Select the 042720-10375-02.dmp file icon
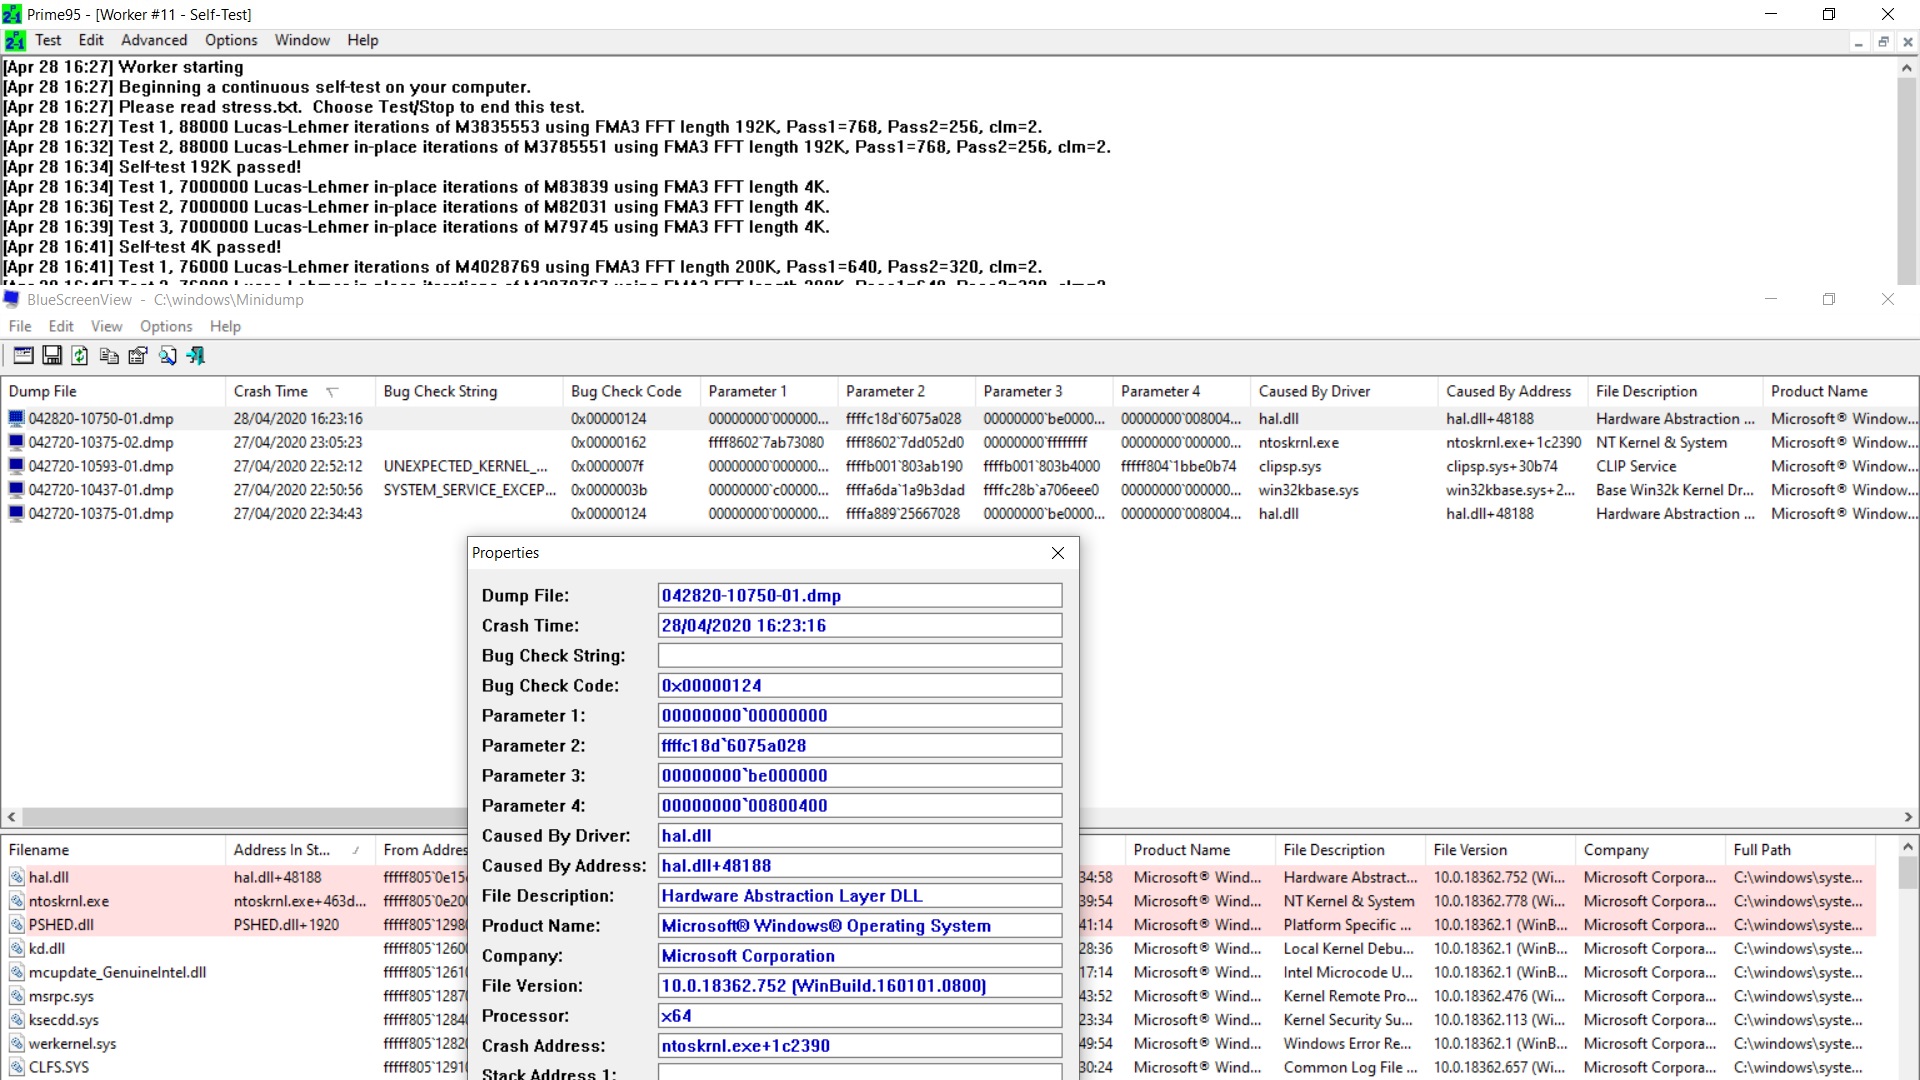Image resolution: width=1920 pixels, height=1080 pixels. coord(16,443)
